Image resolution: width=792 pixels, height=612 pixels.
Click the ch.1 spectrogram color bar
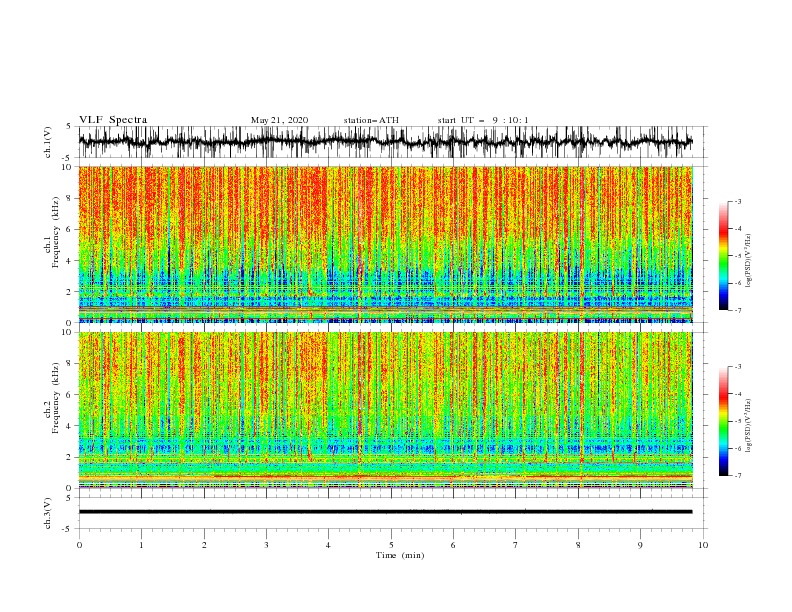coord(723,256)
